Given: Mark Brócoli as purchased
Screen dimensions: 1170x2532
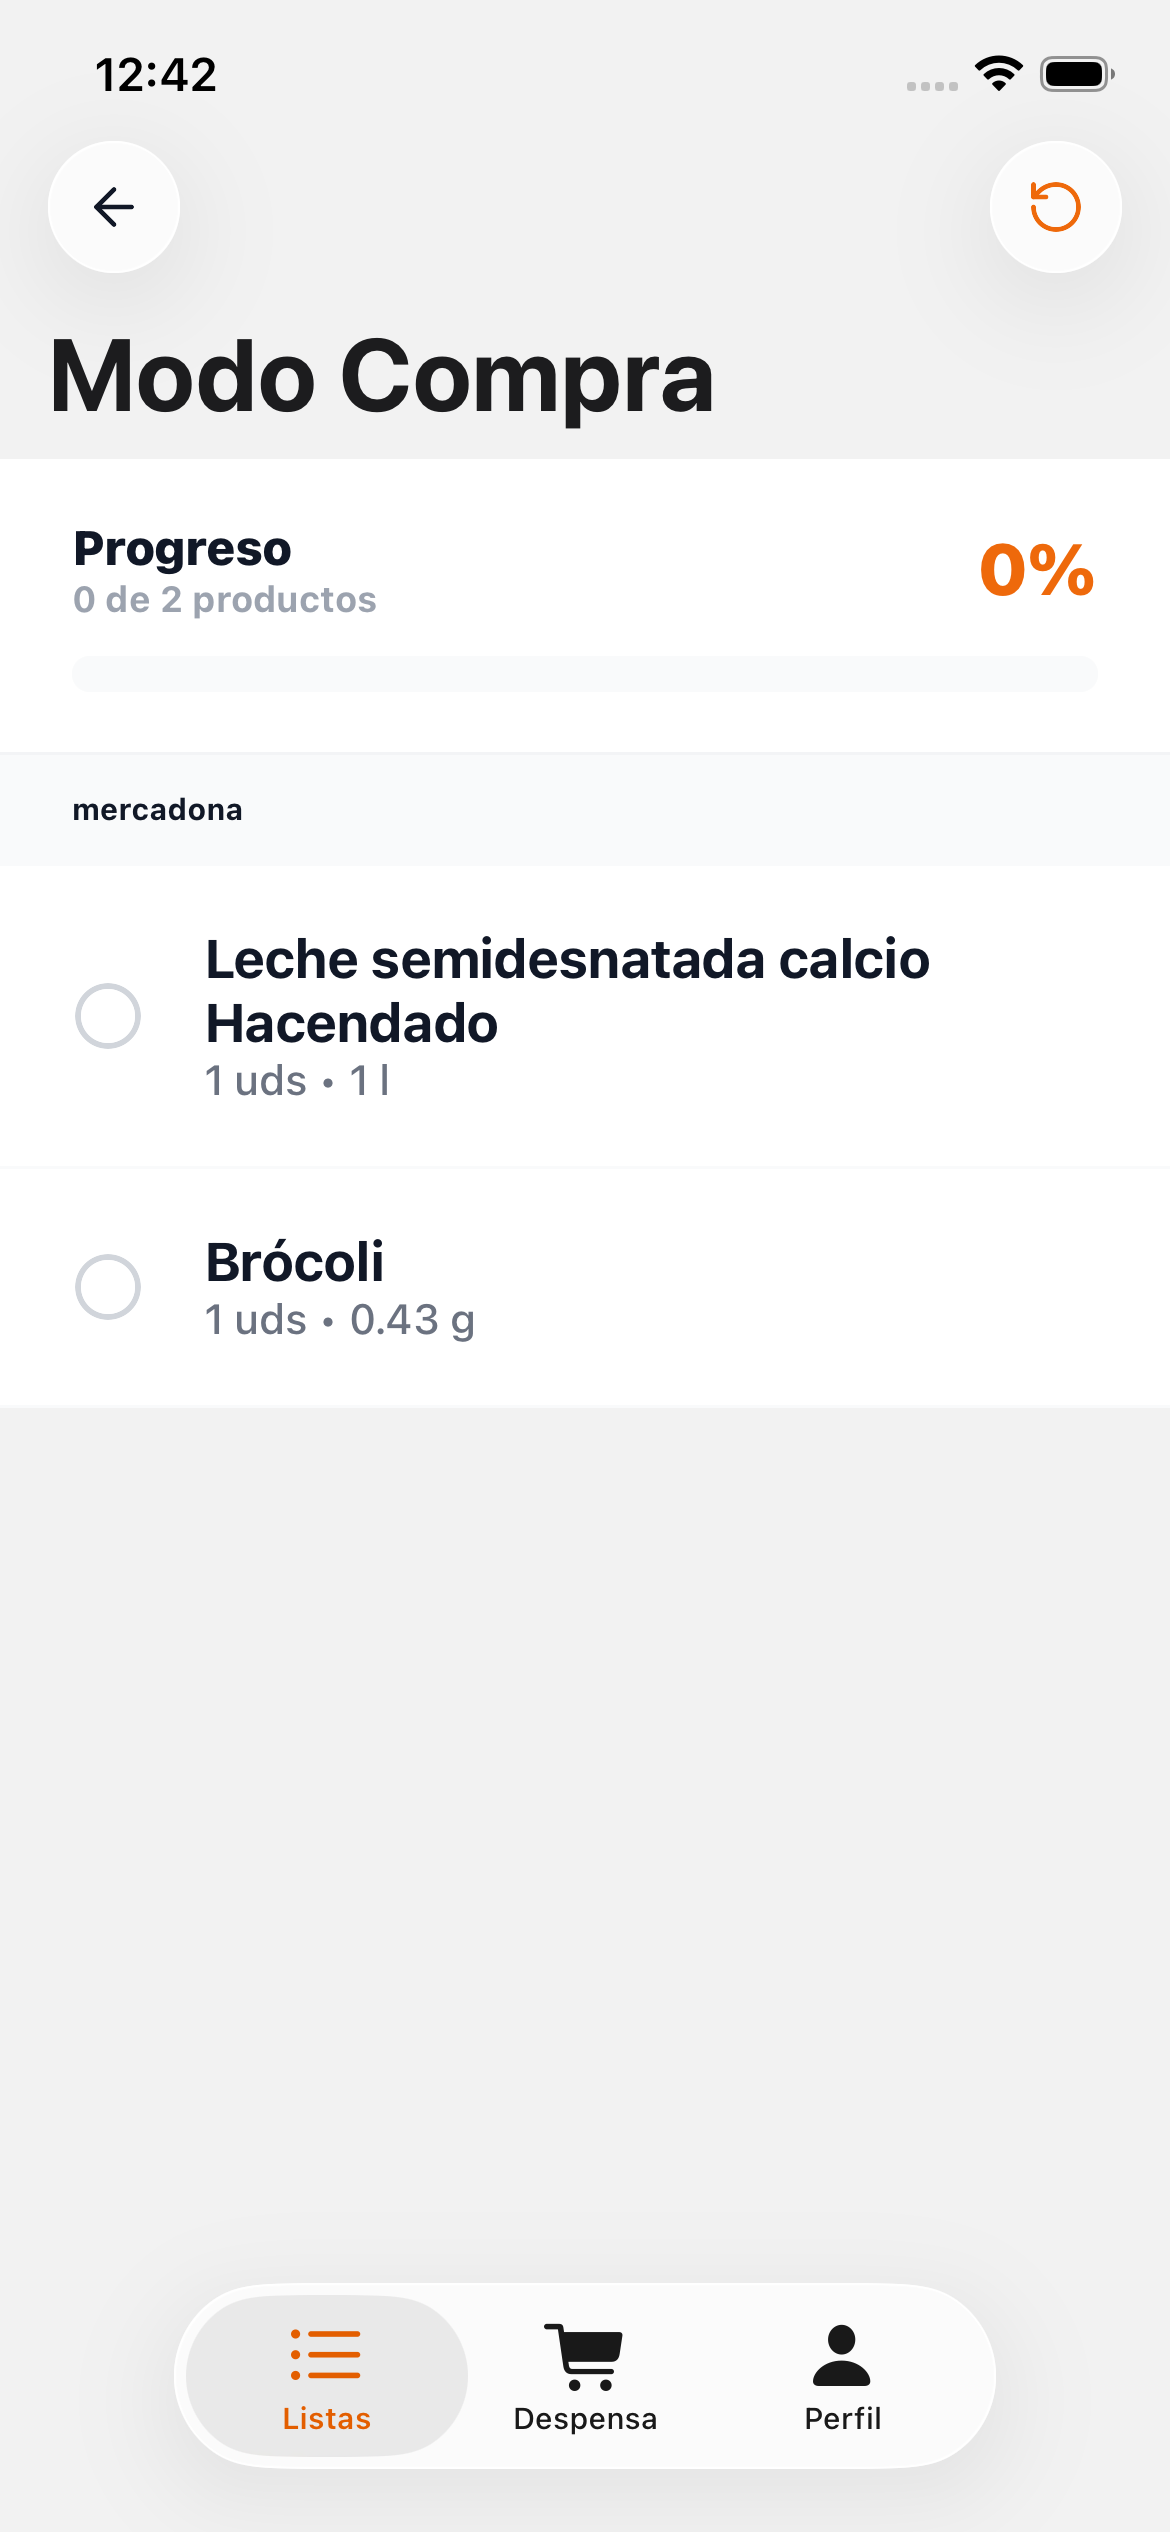Looking at the screenshot, I should [108, 1287].
